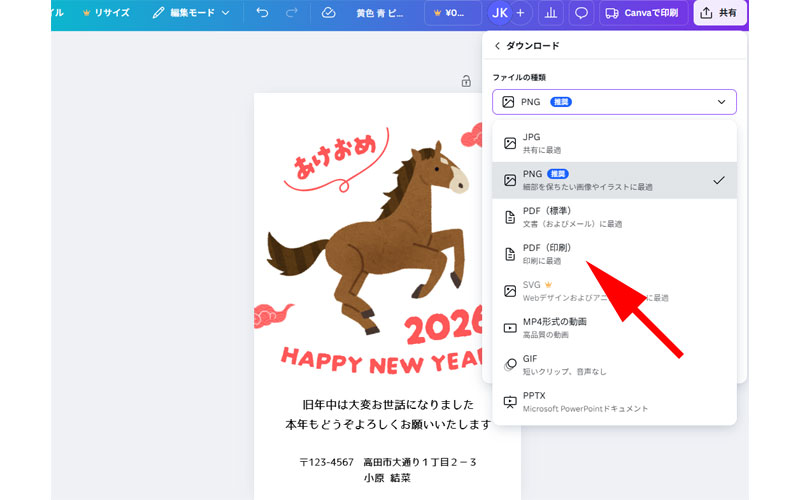The image size is (800, 500).
Task: Click the undo arrow icon
Action: 262,12
